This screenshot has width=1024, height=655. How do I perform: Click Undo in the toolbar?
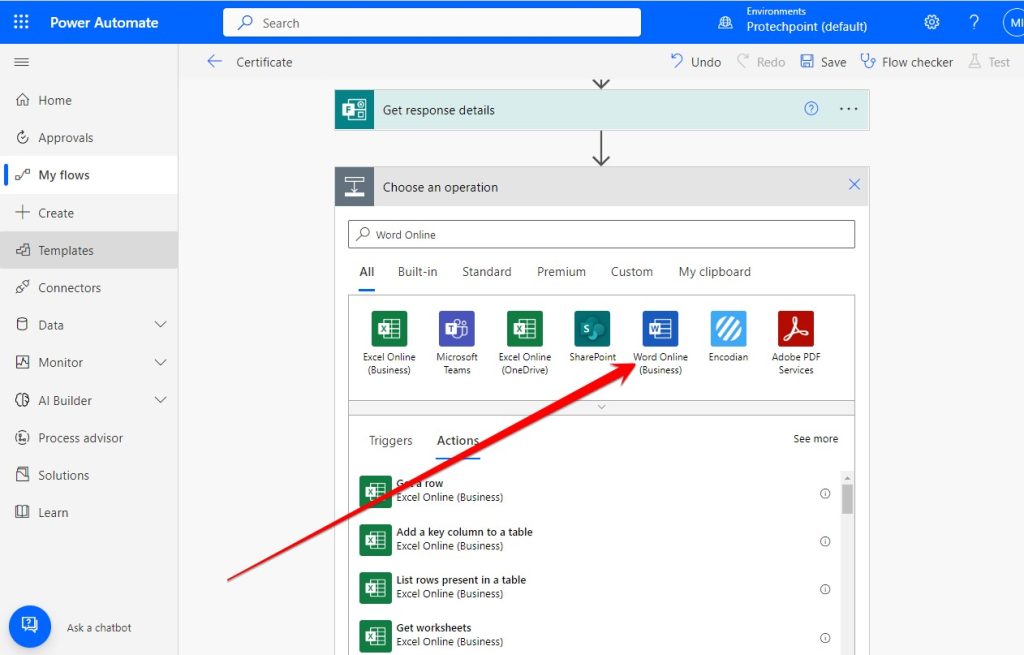[x=696, y=62]
